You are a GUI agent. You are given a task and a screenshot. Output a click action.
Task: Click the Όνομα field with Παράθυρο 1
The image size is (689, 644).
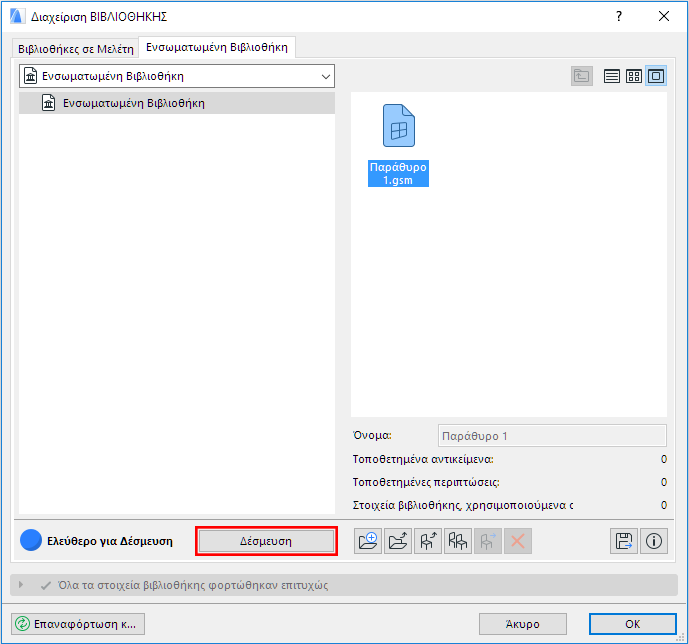coord(552,436)
